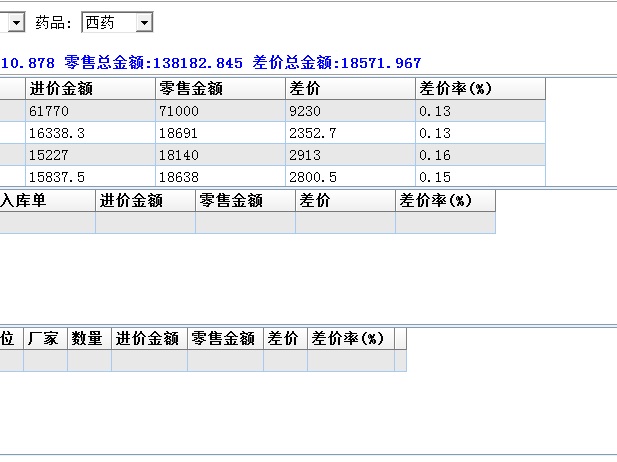Click the 0.16 rate cell
The height and width of the screenshot is (462, 617).
(480, 155)
